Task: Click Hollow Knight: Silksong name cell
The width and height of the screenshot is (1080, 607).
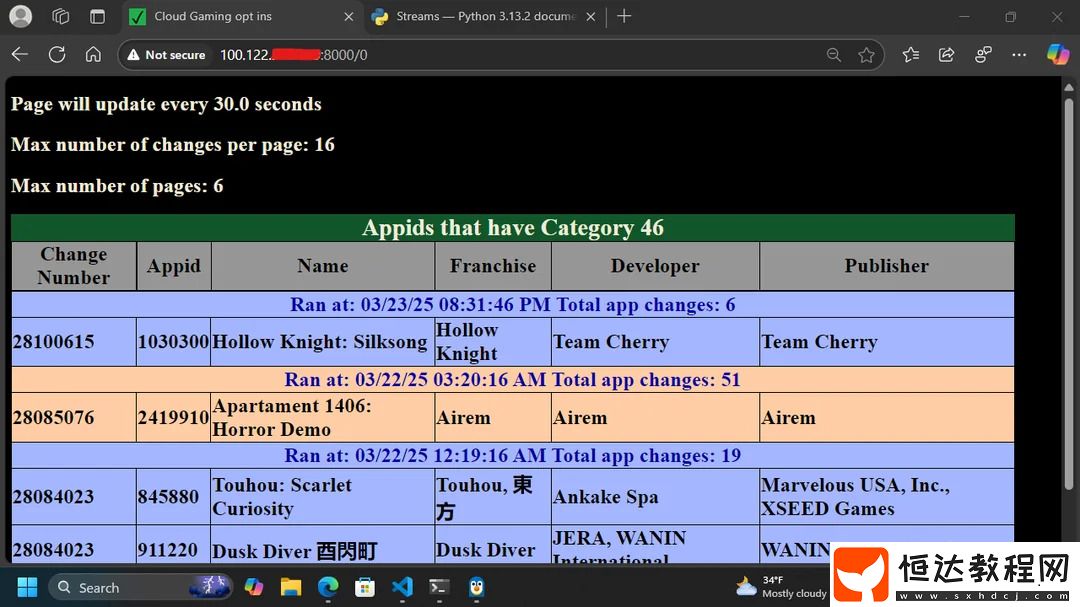Action: [x=322, y=342]
